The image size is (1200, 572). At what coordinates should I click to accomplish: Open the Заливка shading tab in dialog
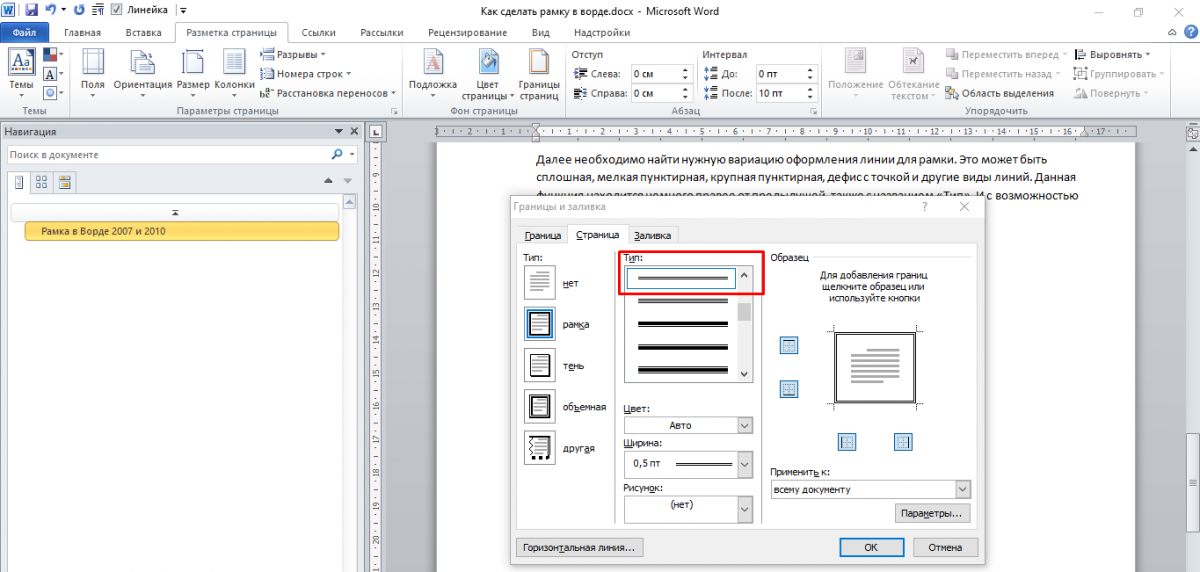[x=653, y=235]
